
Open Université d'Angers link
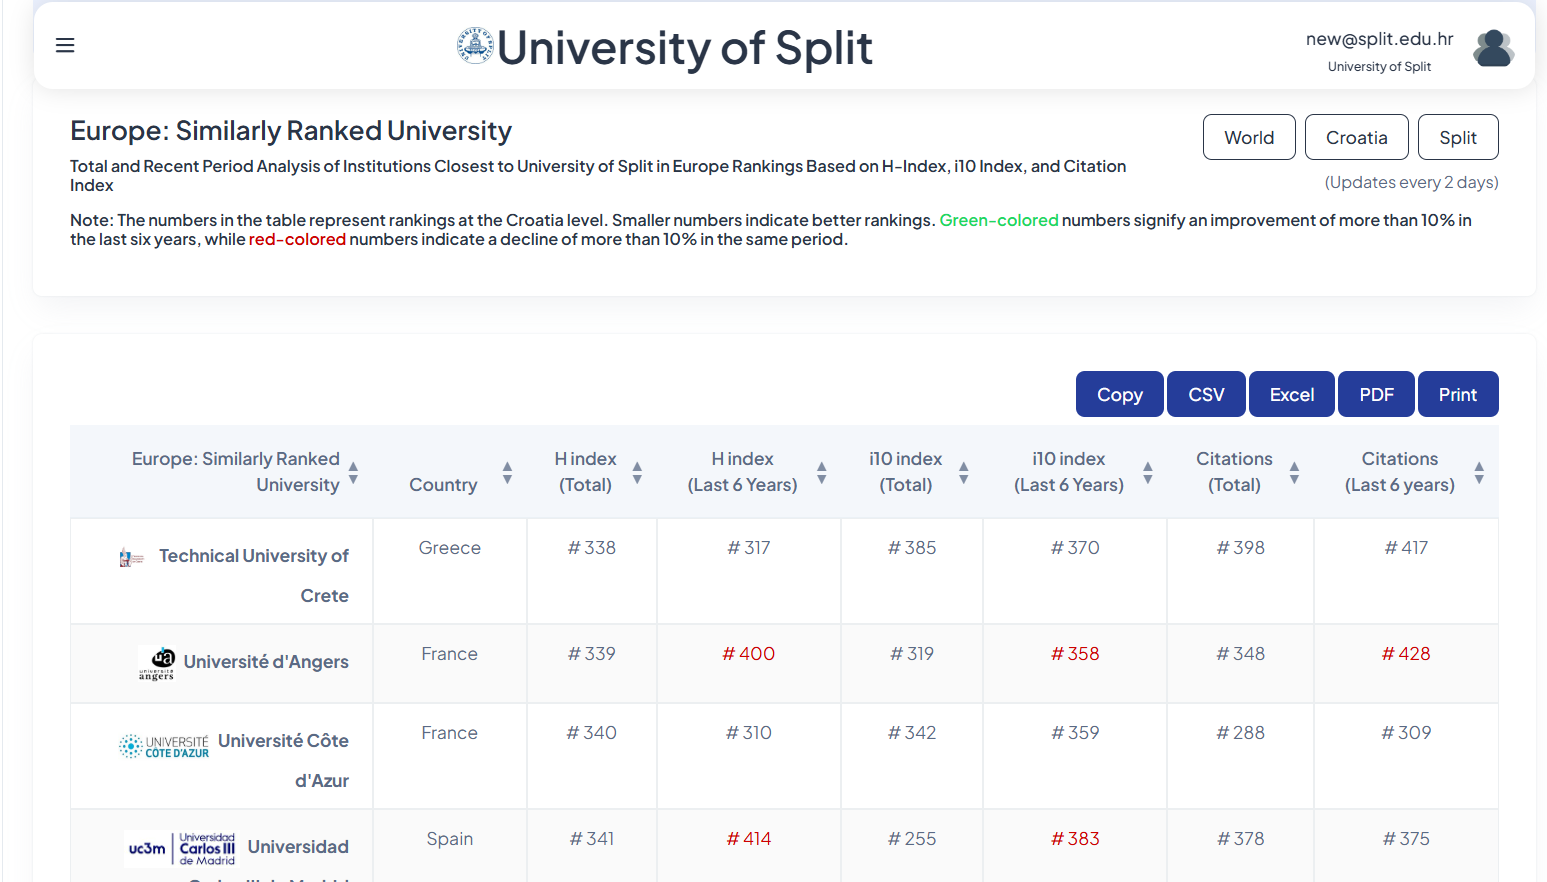point(266,662)
